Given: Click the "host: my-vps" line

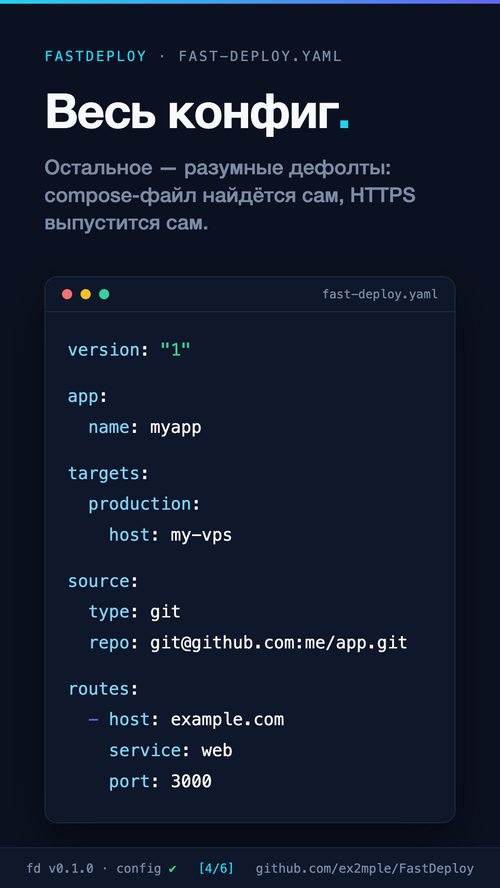Looking at the screenshot, I should coord(170,535).
